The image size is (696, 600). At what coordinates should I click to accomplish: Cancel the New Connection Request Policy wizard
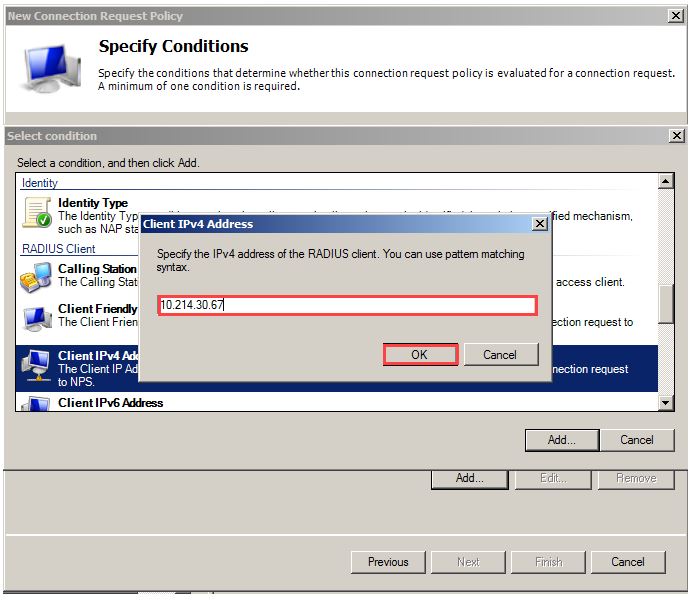pyautogui.click(x=628, y=561)
